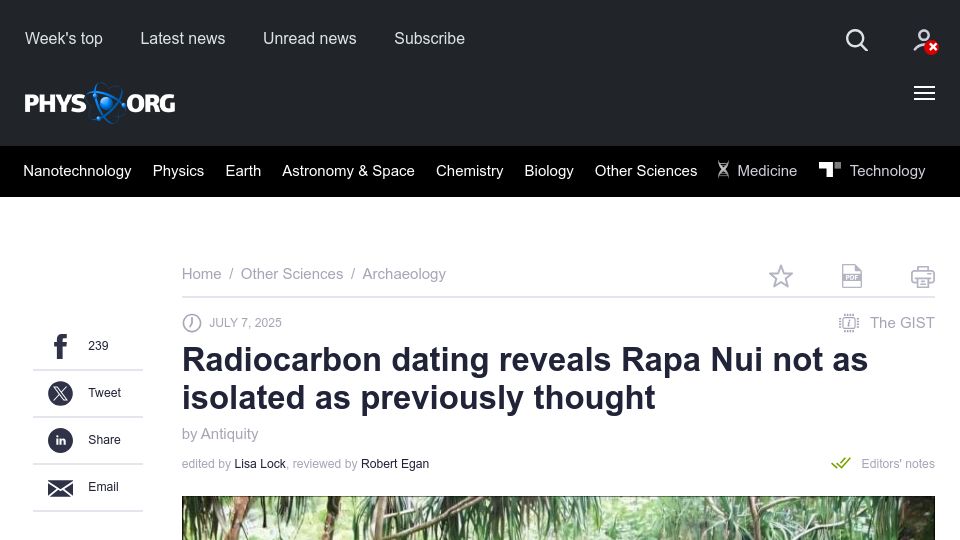The image size is (960, 540).
Task: Open Biology category
Action: tap(549, 171)
